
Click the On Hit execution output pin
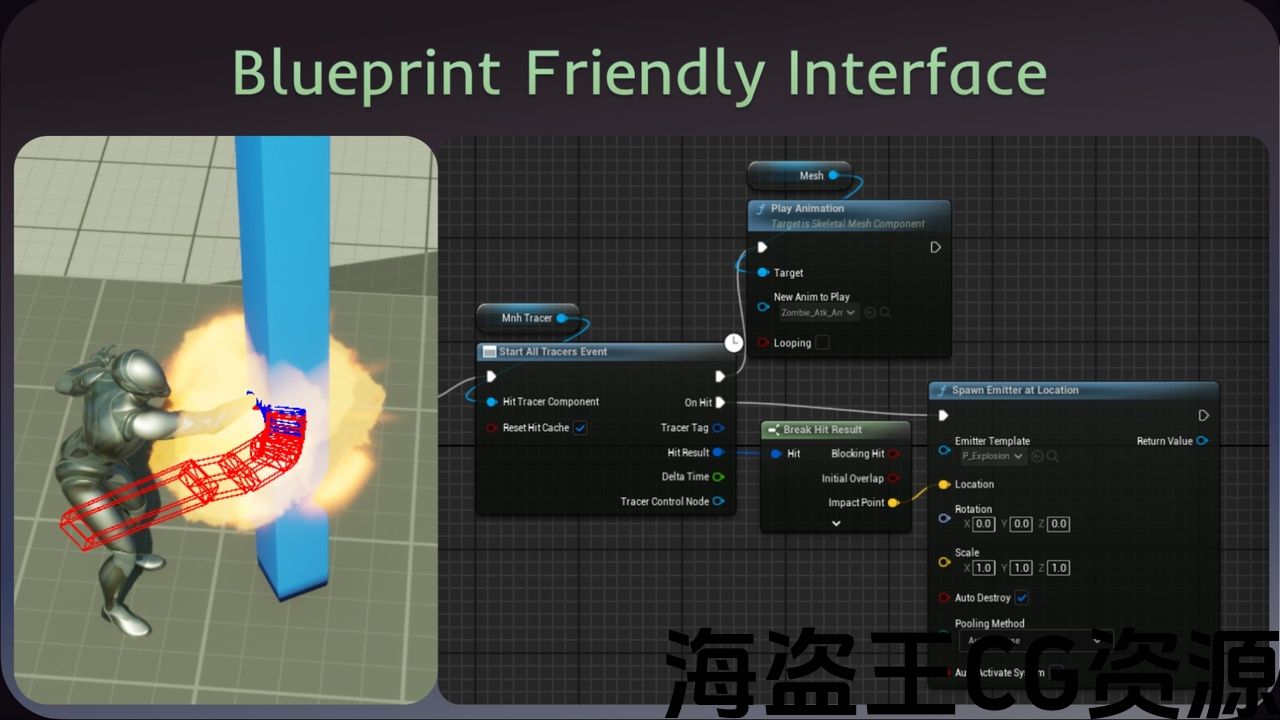(x=720, y=403)
